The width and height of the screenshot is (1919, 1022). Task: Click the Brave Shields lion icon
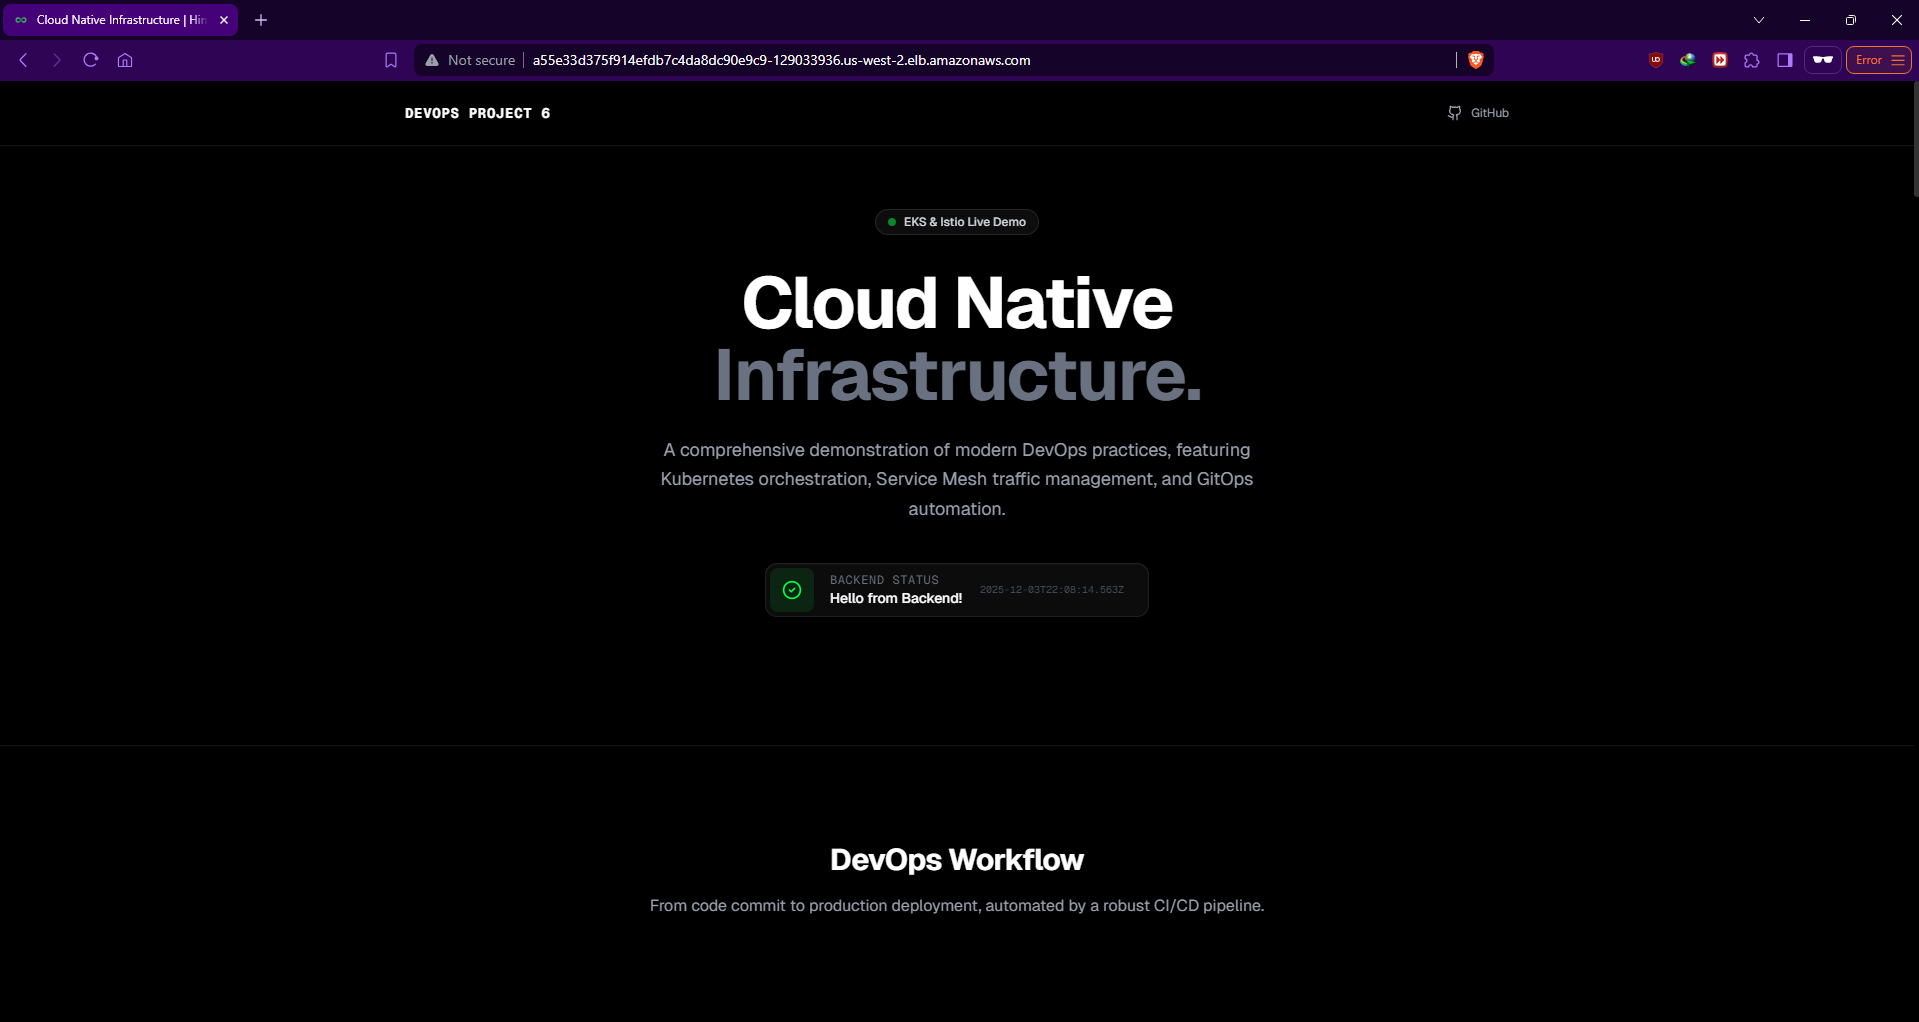pos(1475,60)
